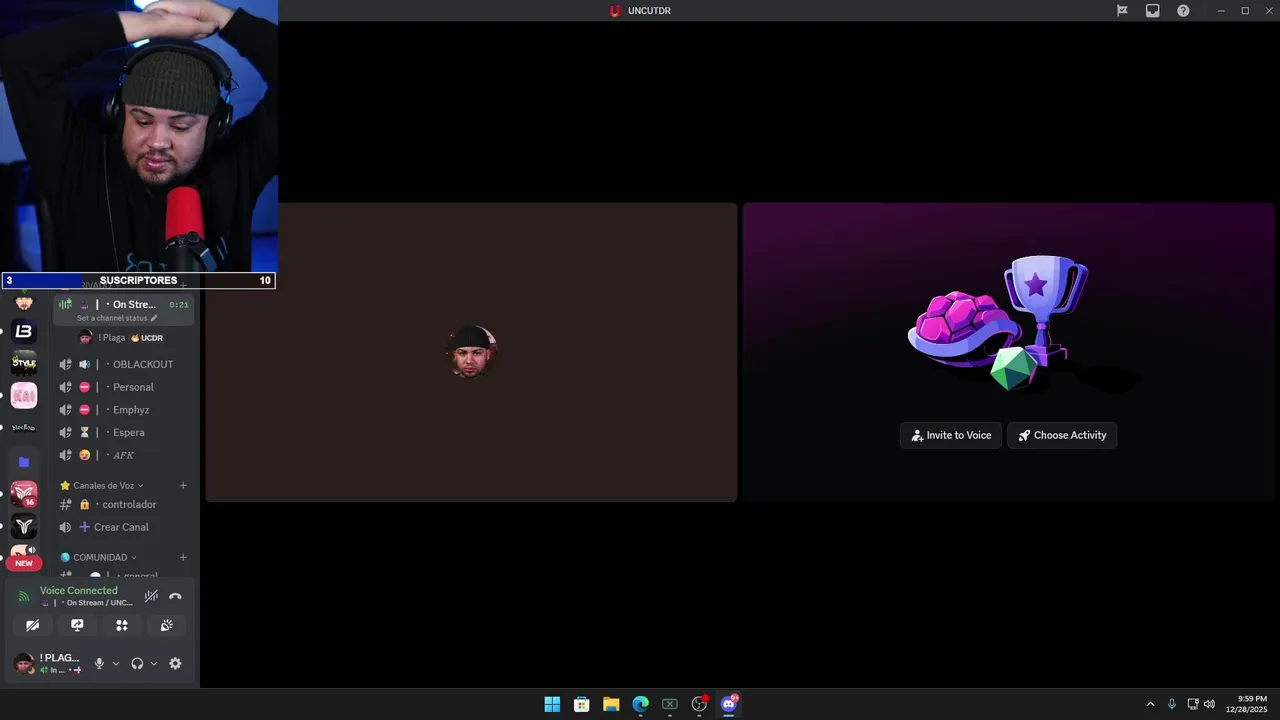This screenshot has width=1280, height=720.
Task: Mute the microphone in user panel
Action: [x=99, y=663]
